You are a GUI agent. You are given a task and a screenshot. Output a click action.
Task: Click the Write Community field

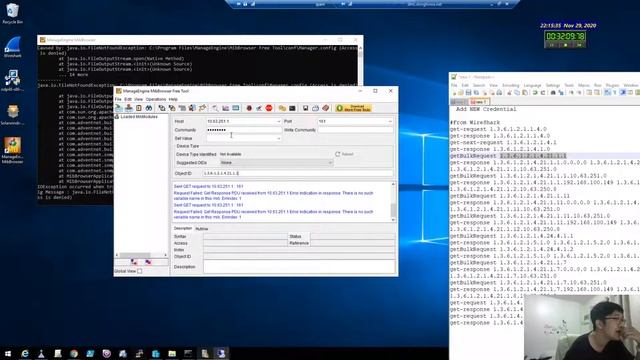355,130
